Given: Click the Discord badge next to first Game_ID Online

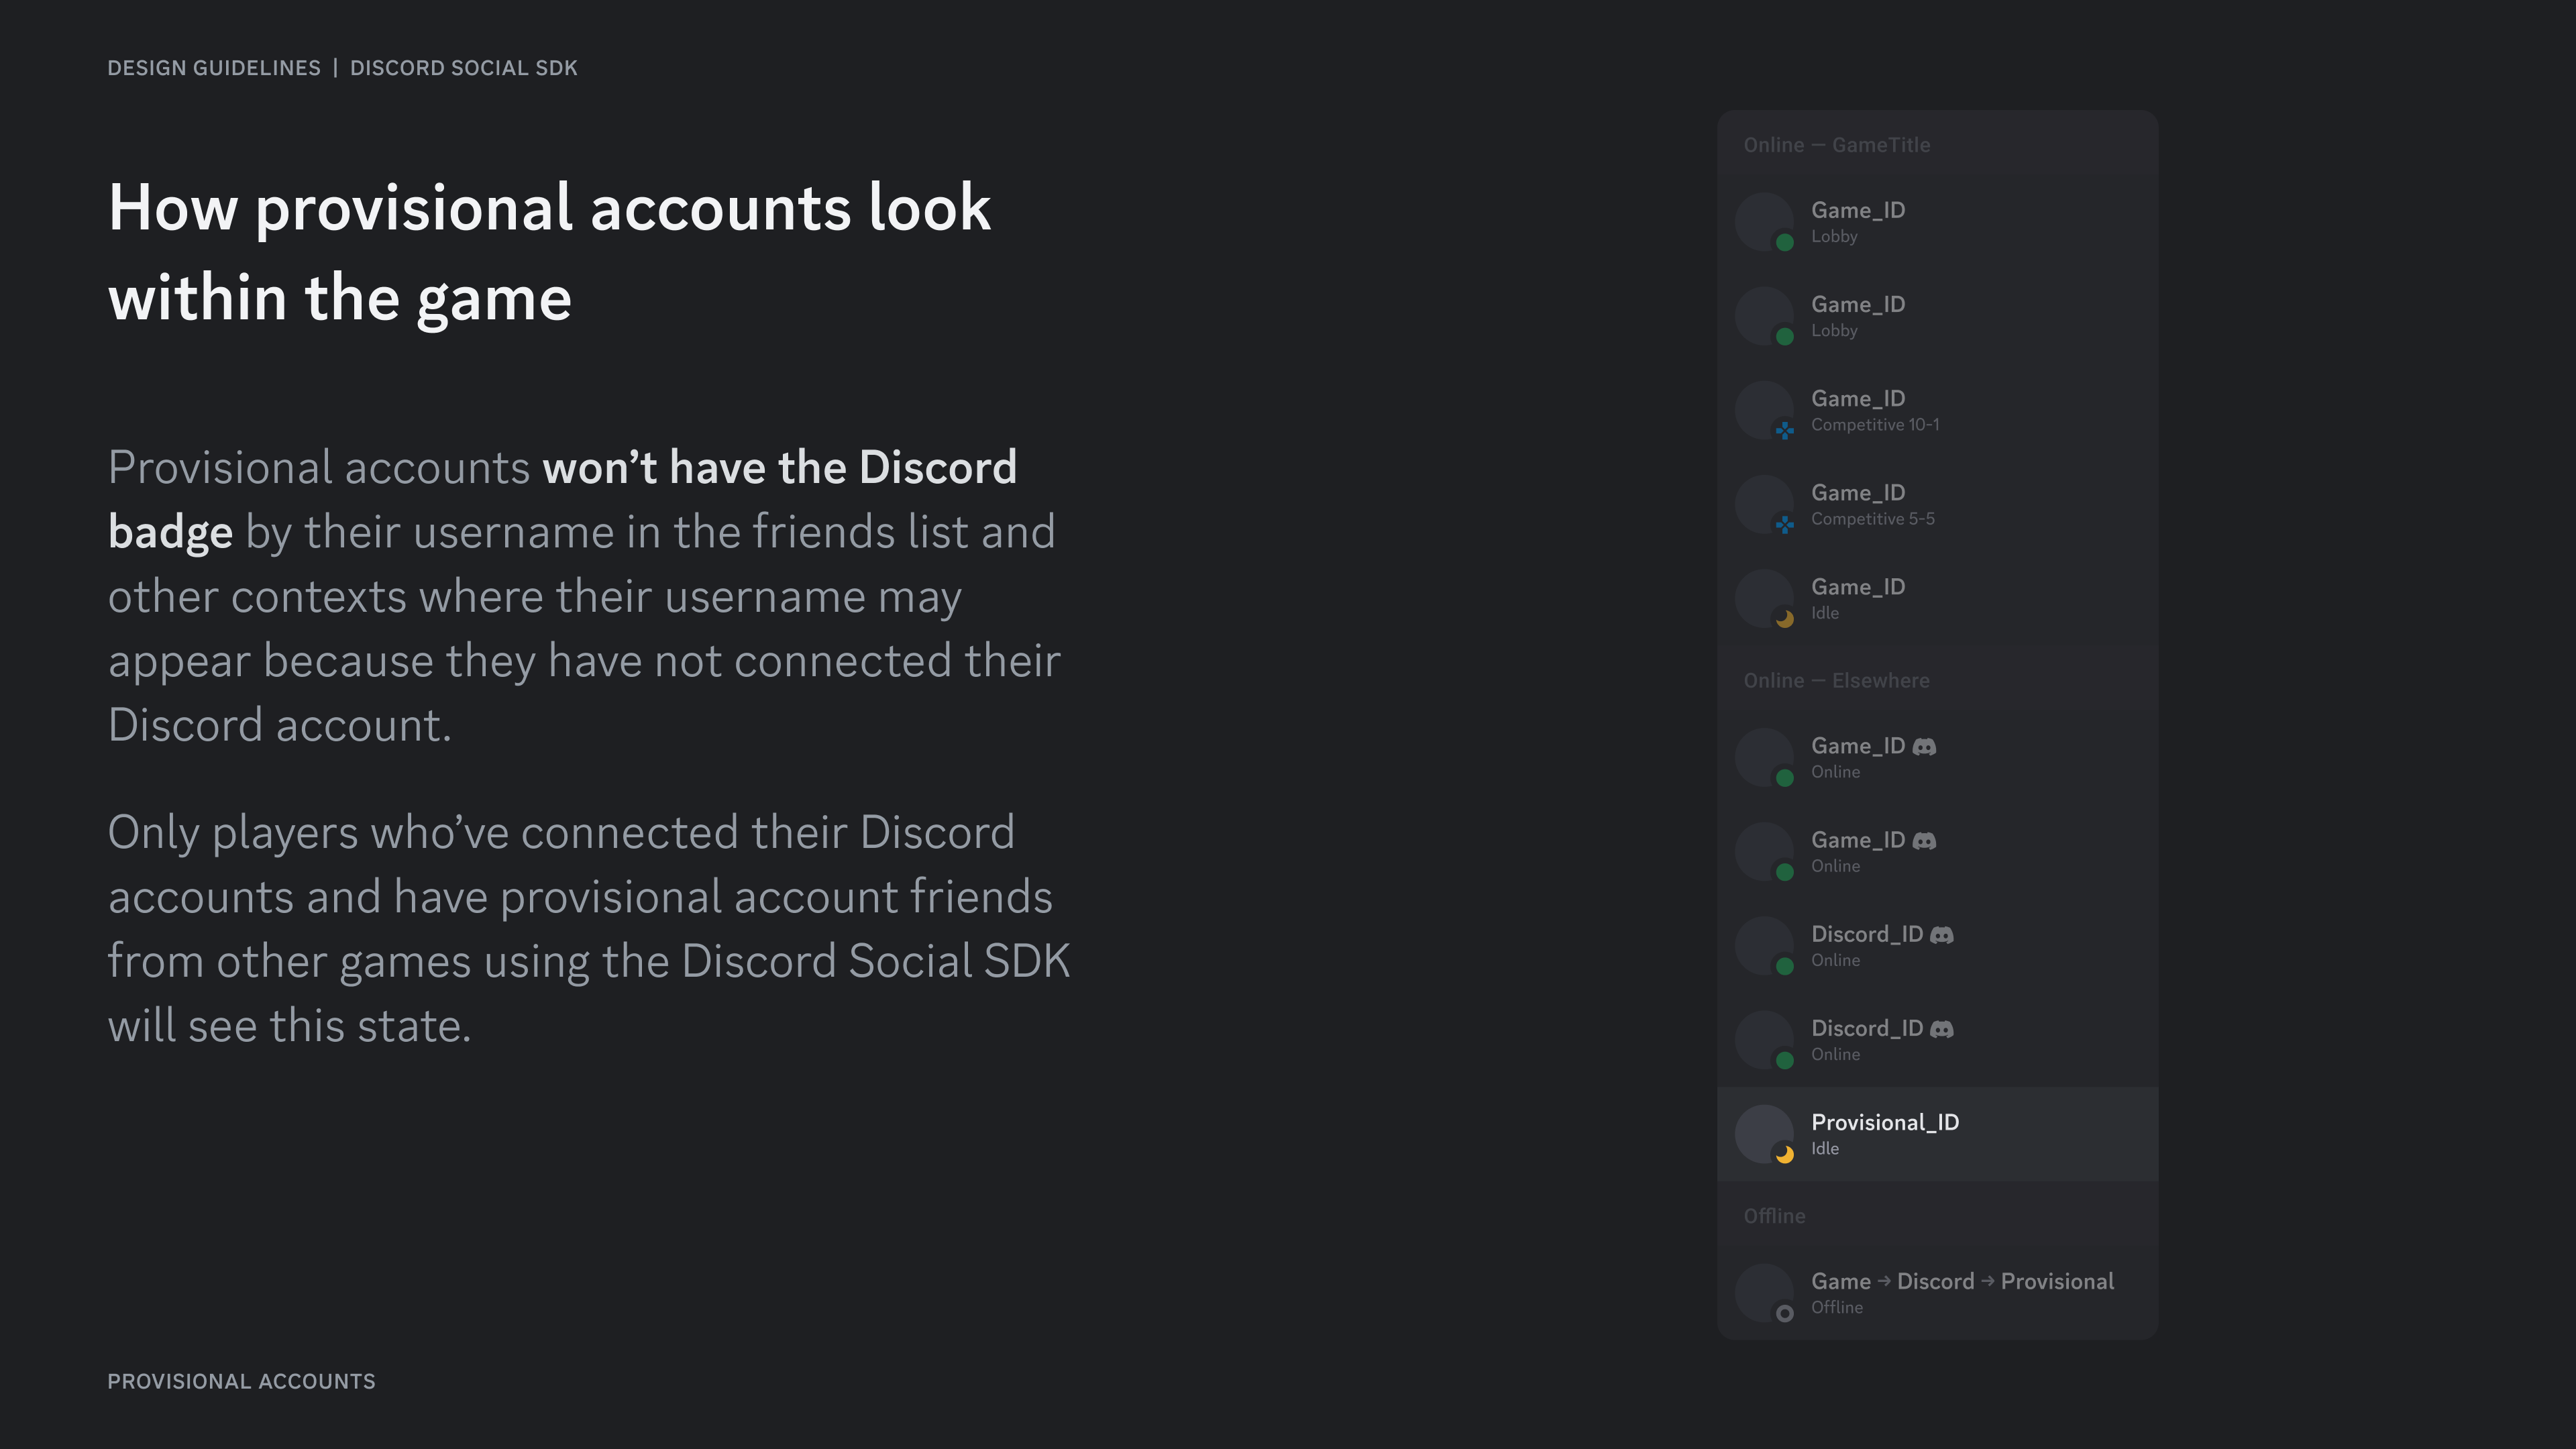Looking at the screenshot, I should 1925,746.
